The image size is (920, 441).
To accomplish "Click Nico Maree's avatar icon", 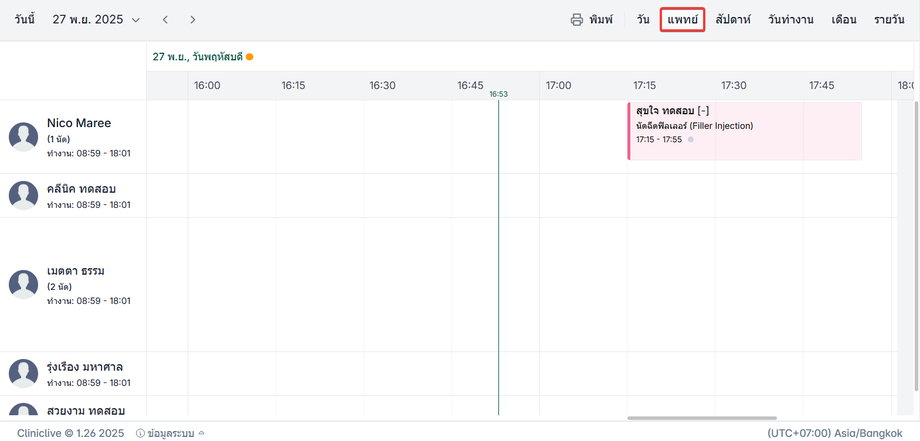I will [x=24, y=137].
